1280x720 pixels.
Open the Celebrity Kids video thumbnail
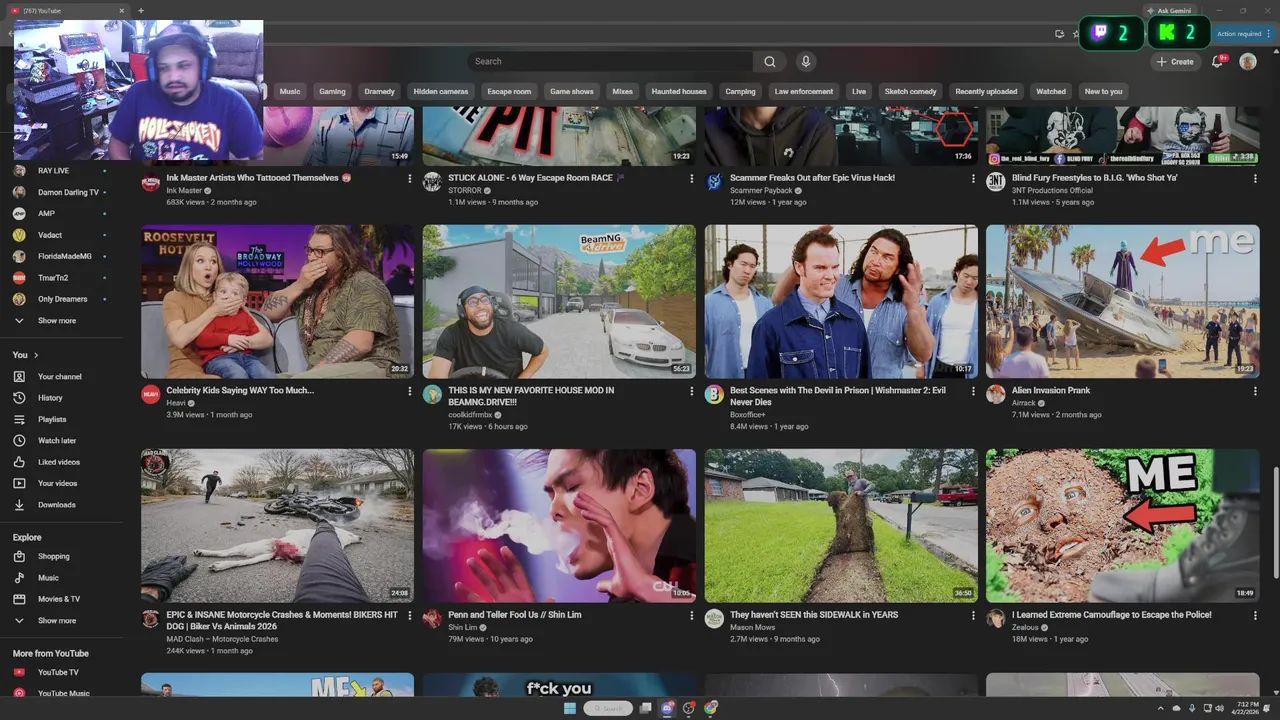(277, 301)
